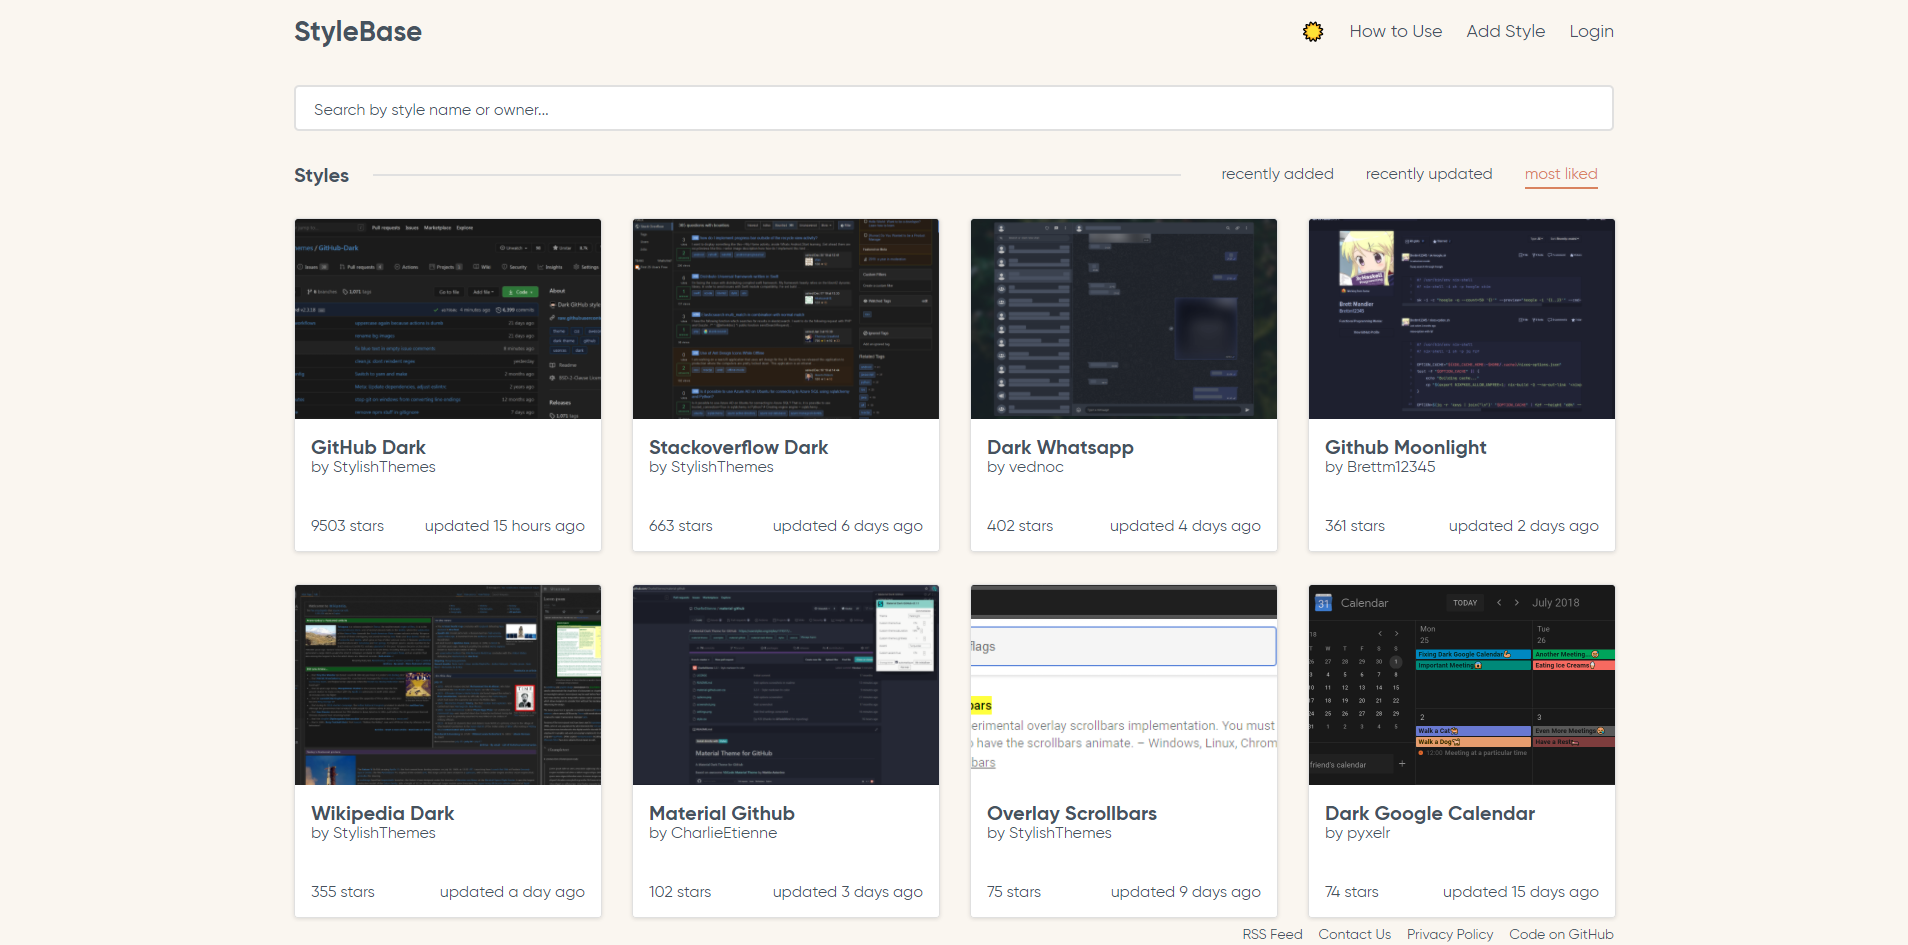Click 'updated 2 days ago' text

pyautogui.click(x=1523, y=526)
